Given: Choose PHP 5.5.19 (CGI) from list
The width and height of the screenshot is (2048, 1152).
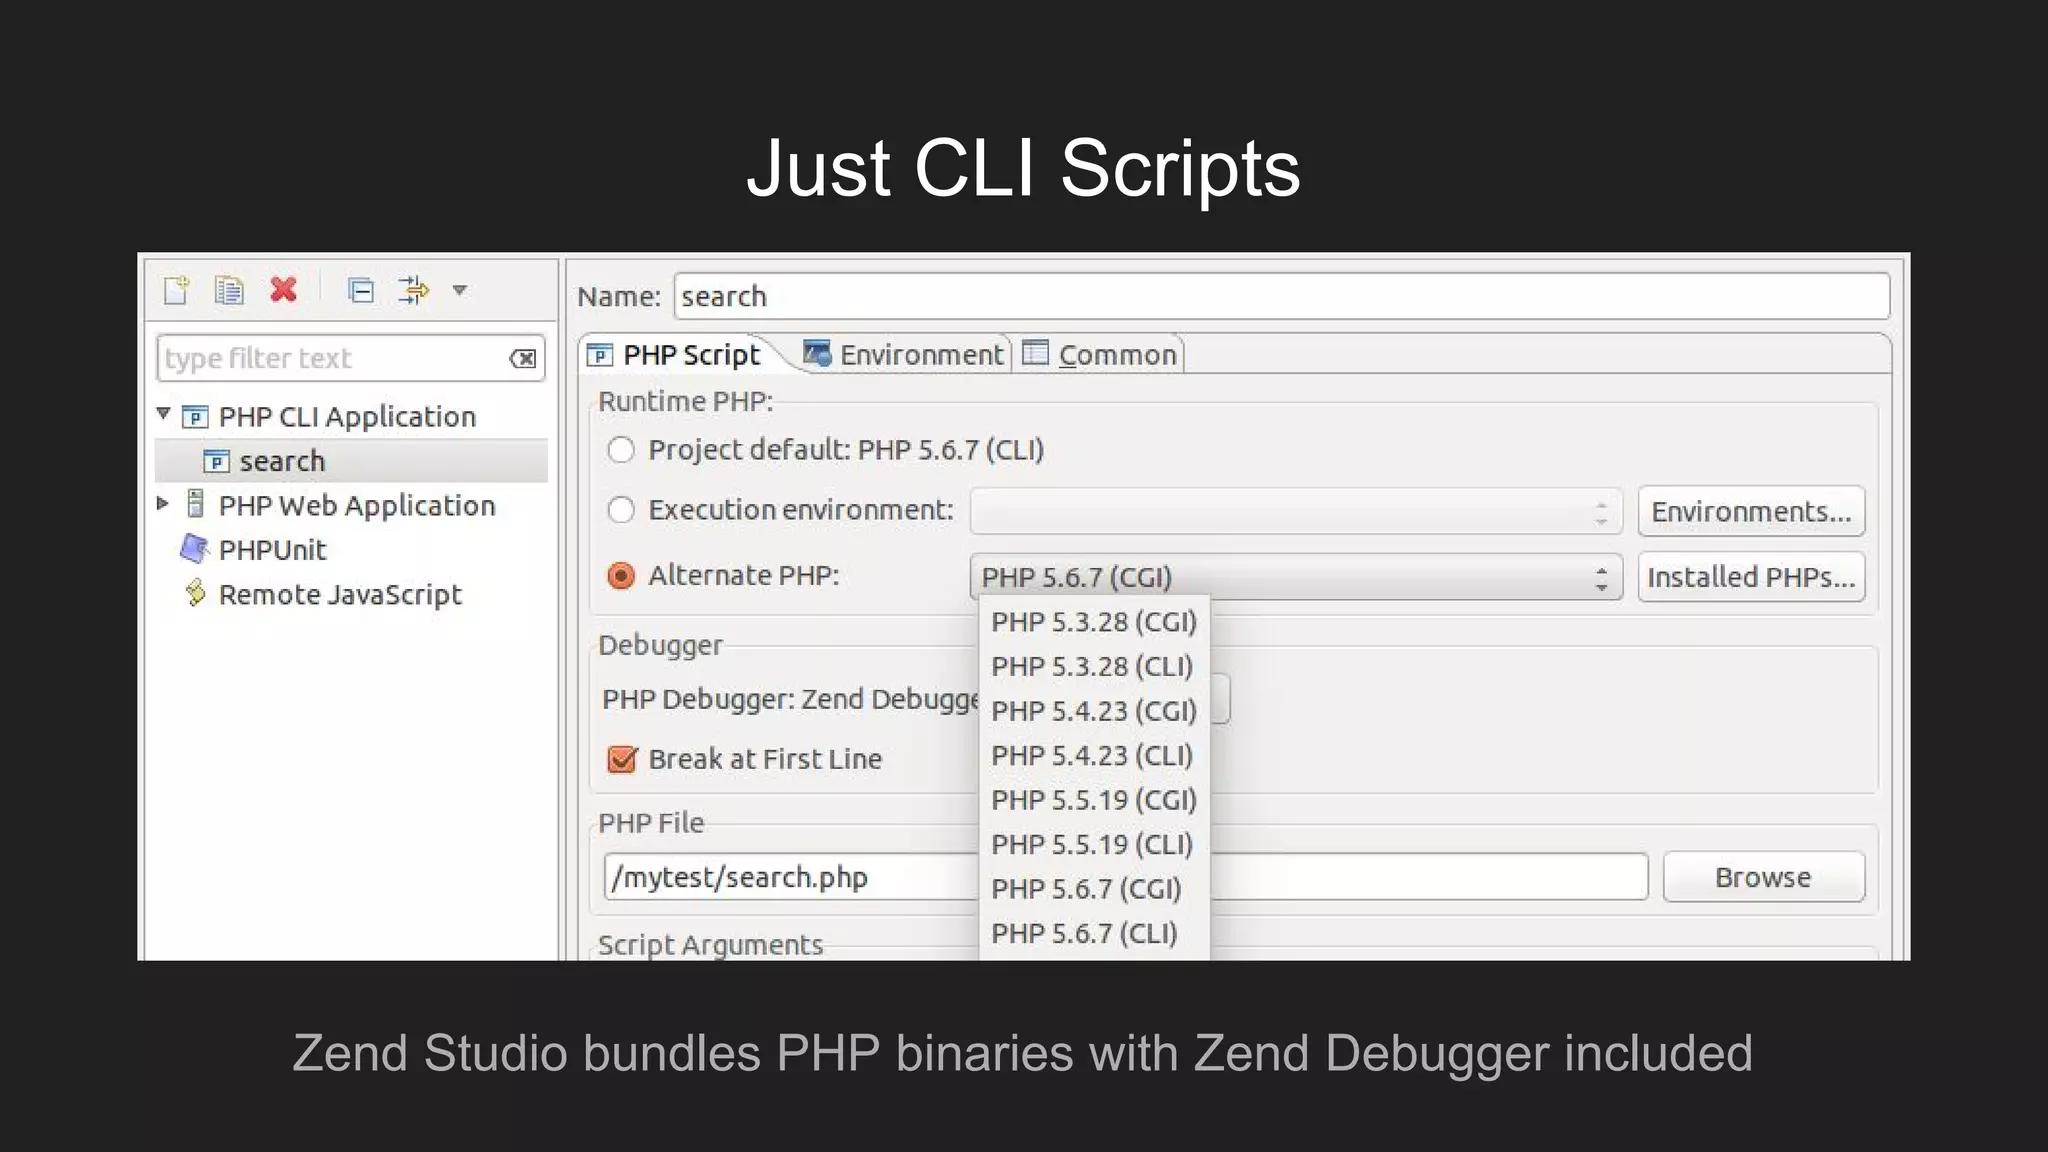Looking at the screenshot, I should (x=1094, y=800).
